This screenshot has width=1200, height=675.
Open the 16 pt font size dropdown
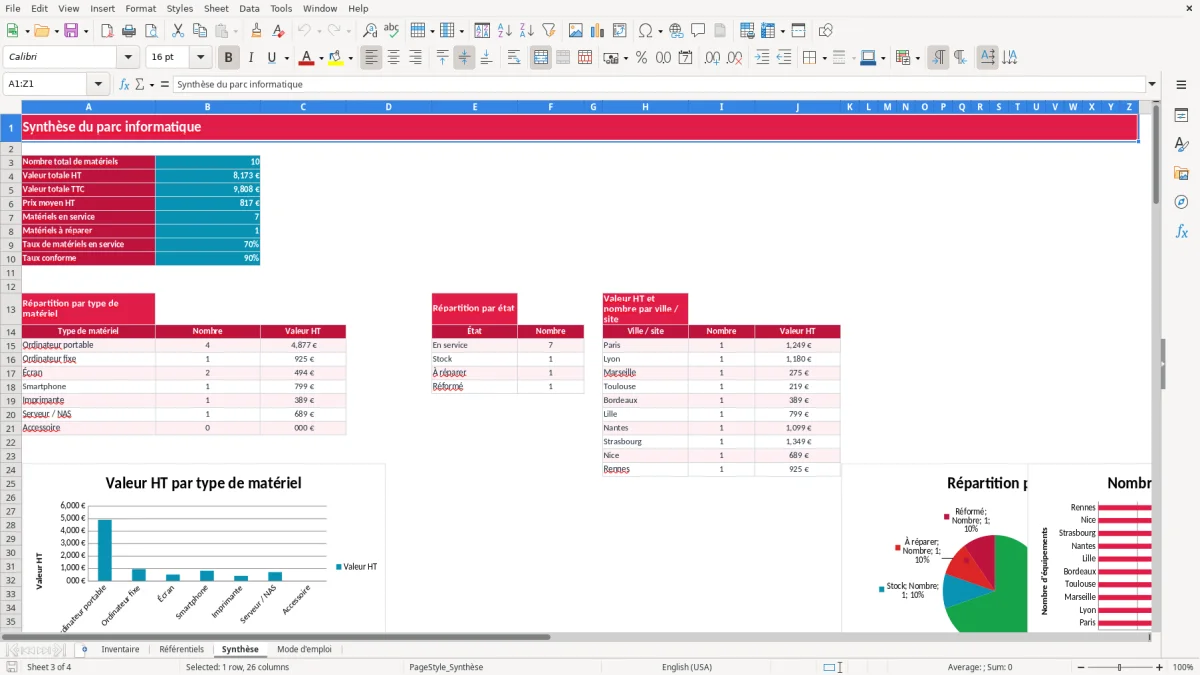(200, 58)
